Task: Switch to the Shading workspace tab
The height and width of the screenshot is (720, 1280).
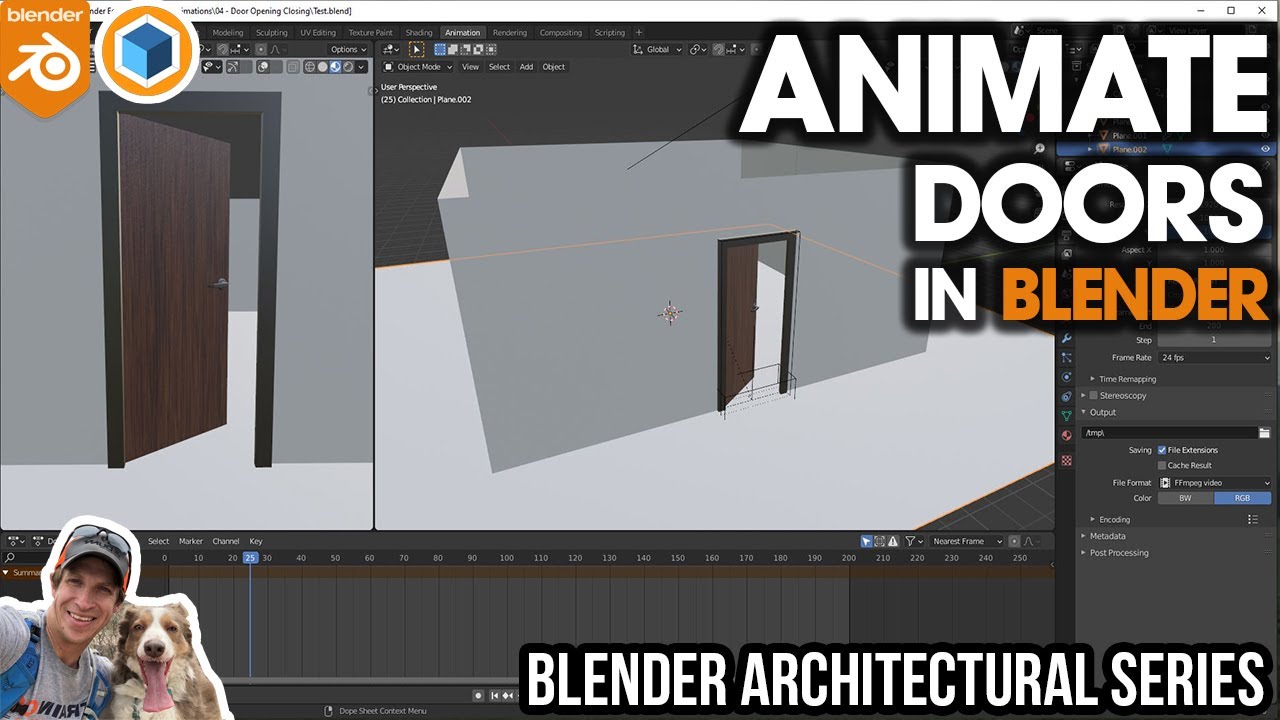Action: click(x=419, y=32)
